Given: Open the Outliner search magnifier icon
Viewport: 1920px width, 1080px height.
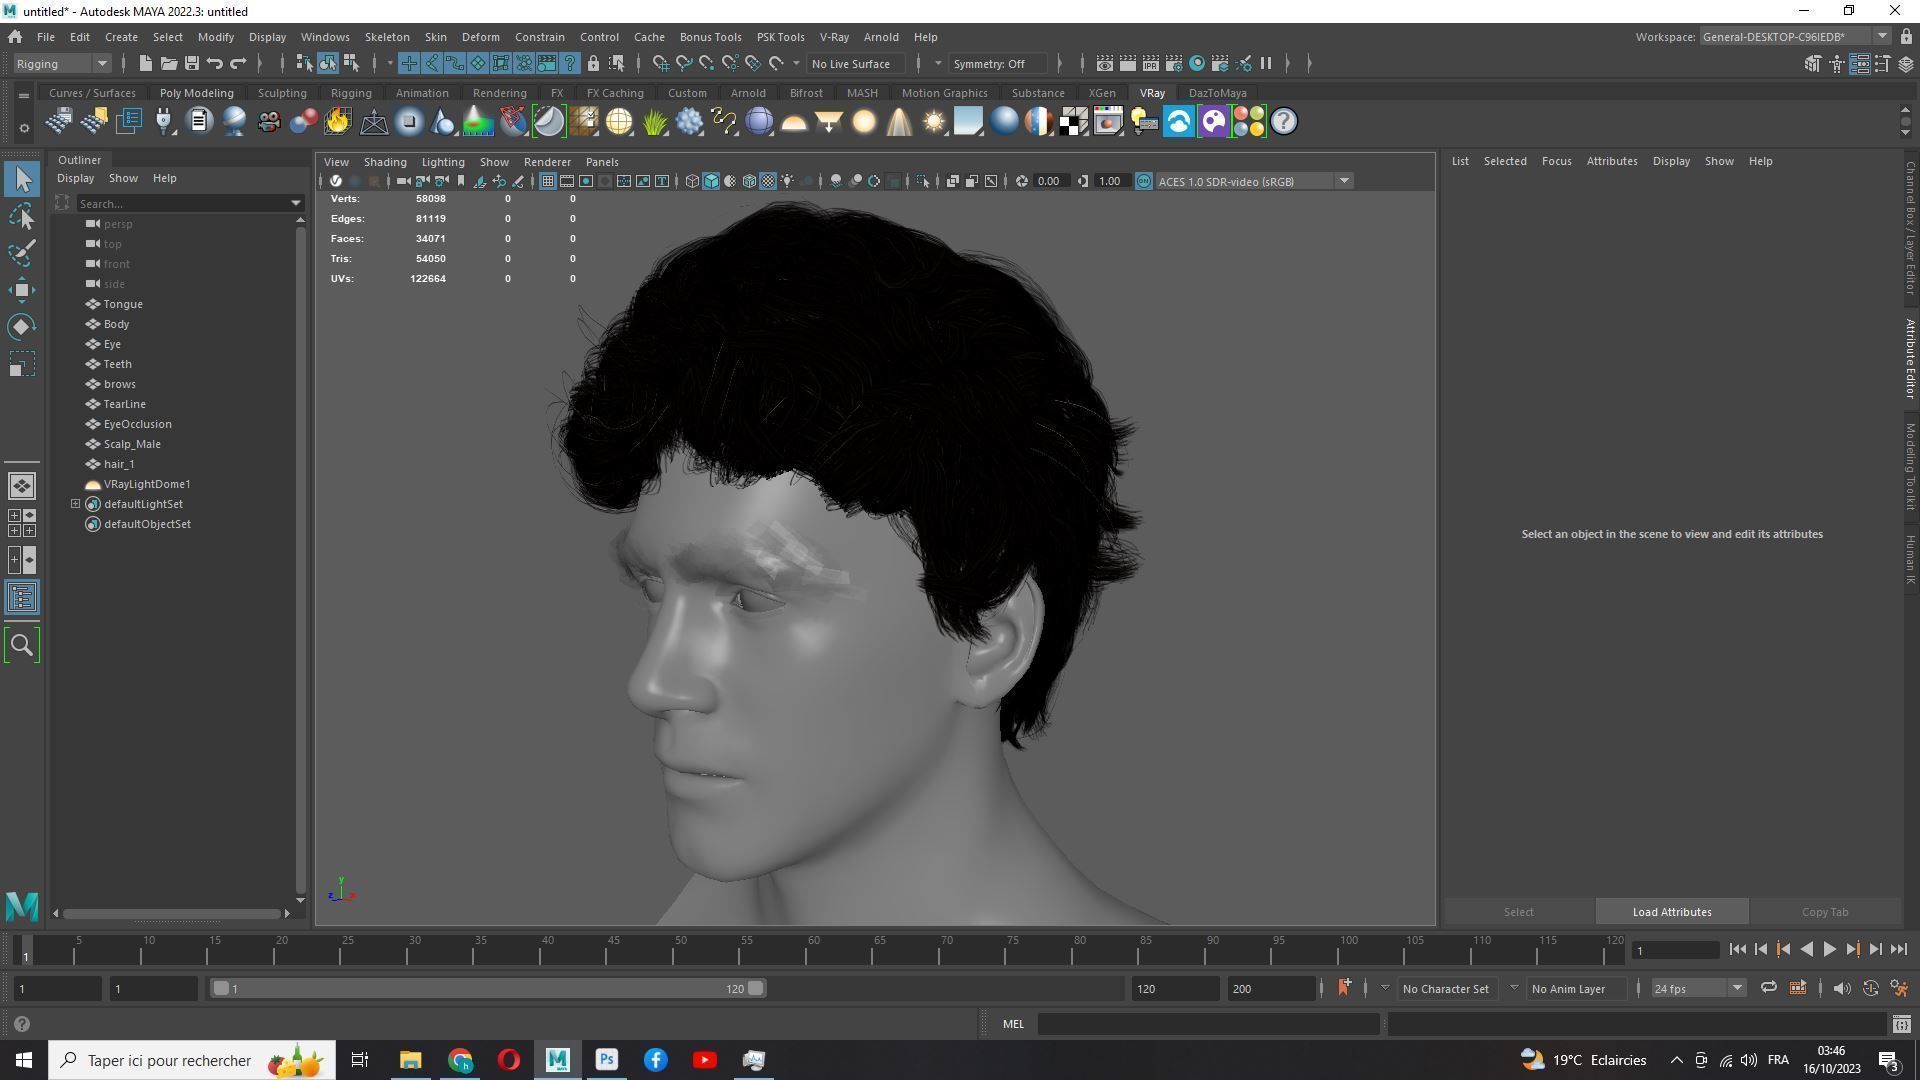Looking at the screenshot, I should [22, 646].
